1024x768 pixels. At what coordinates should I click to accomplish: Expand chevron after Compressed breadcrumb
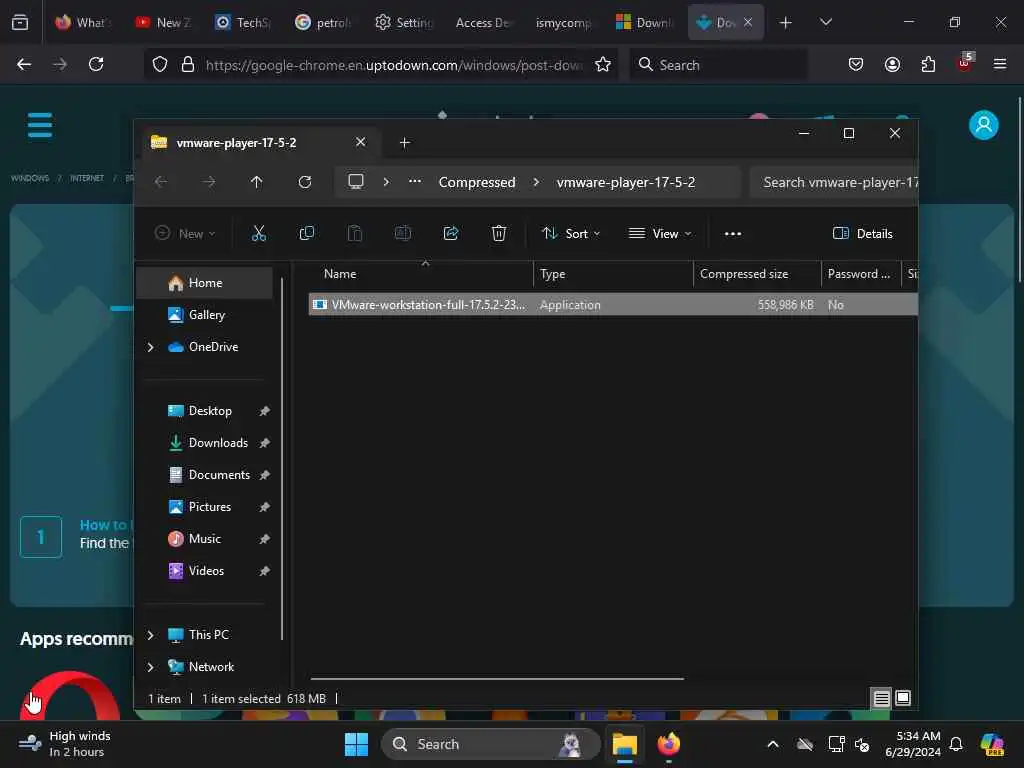pos(536,182)
